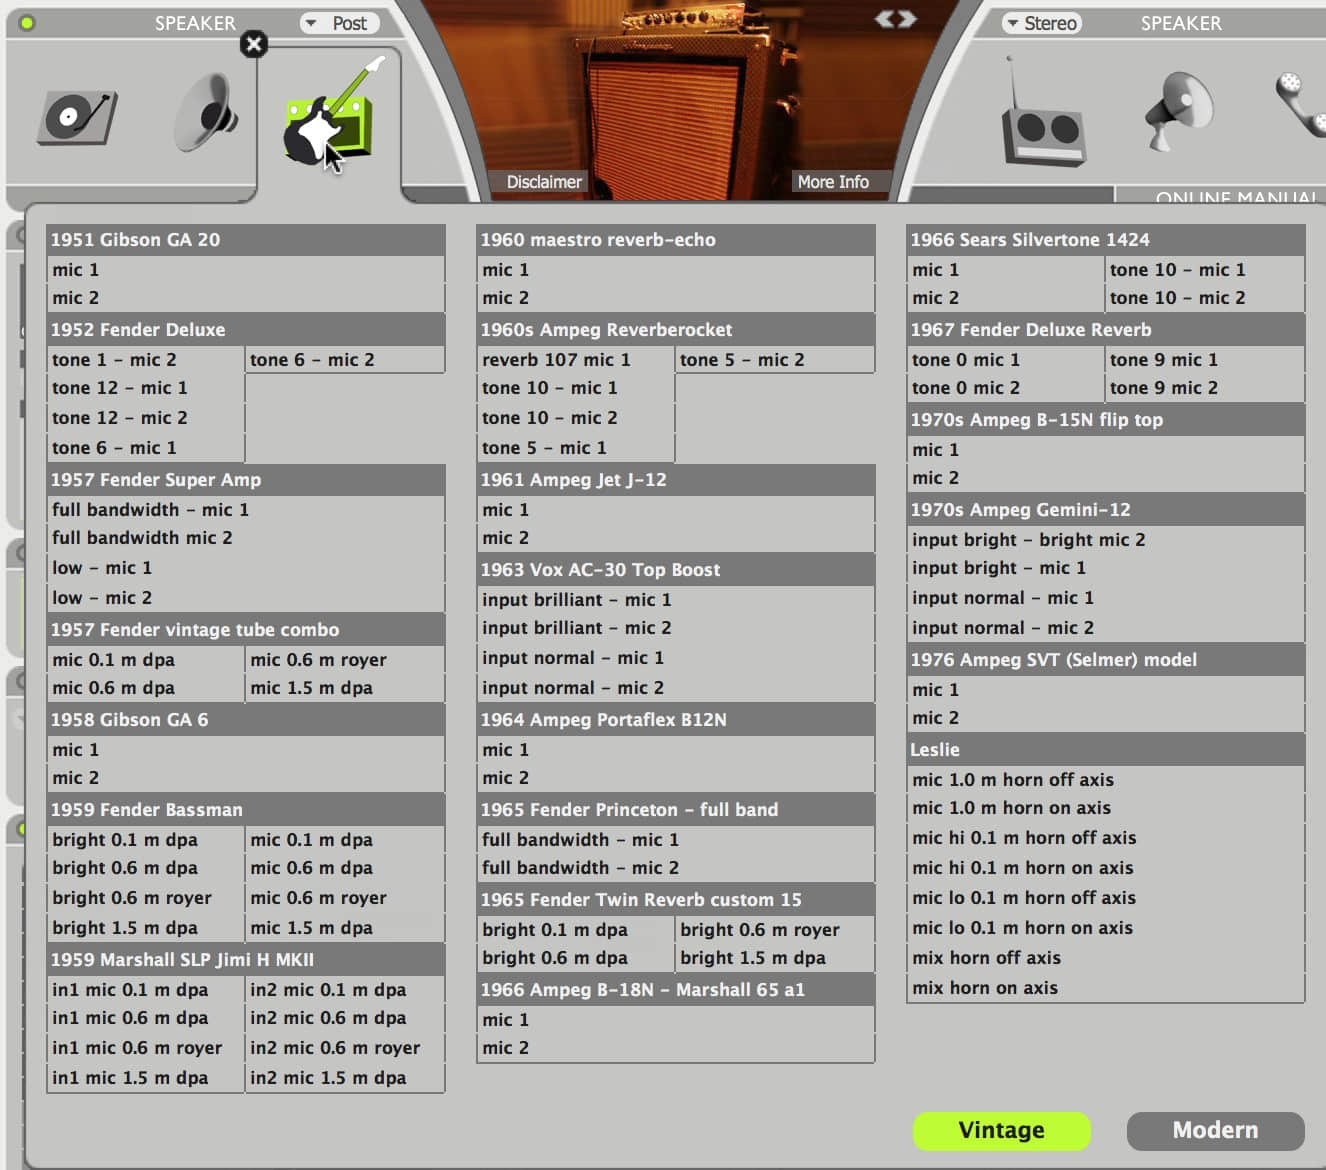Select the telephone speaker icon
The image size is (1326, 1170).
(x=1300, y=104)
